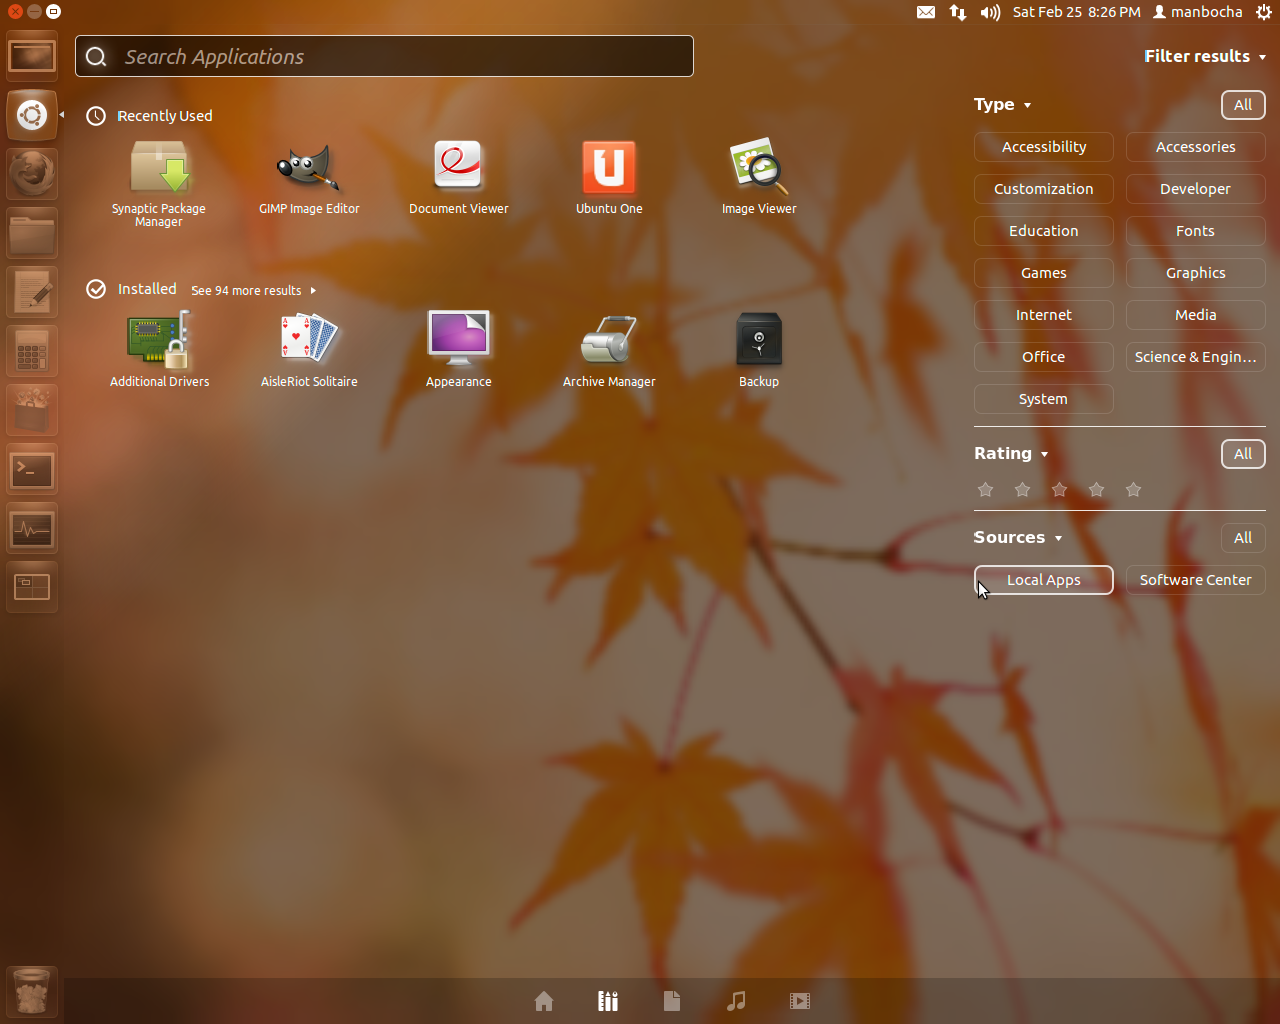
Task: Collapse the Rating filter section
Action: point(1010,454)
